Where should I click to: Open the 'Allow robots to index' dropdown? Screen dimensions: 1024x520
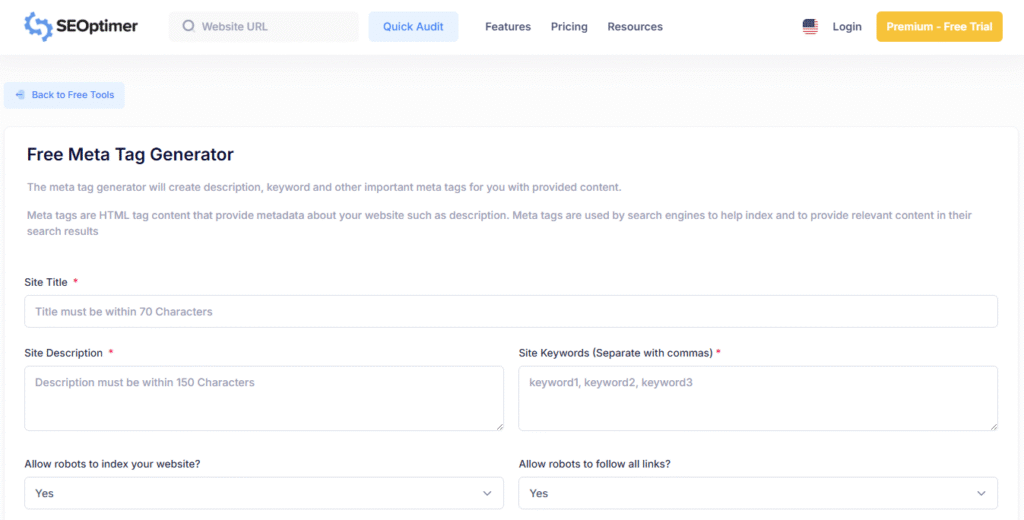264,493
